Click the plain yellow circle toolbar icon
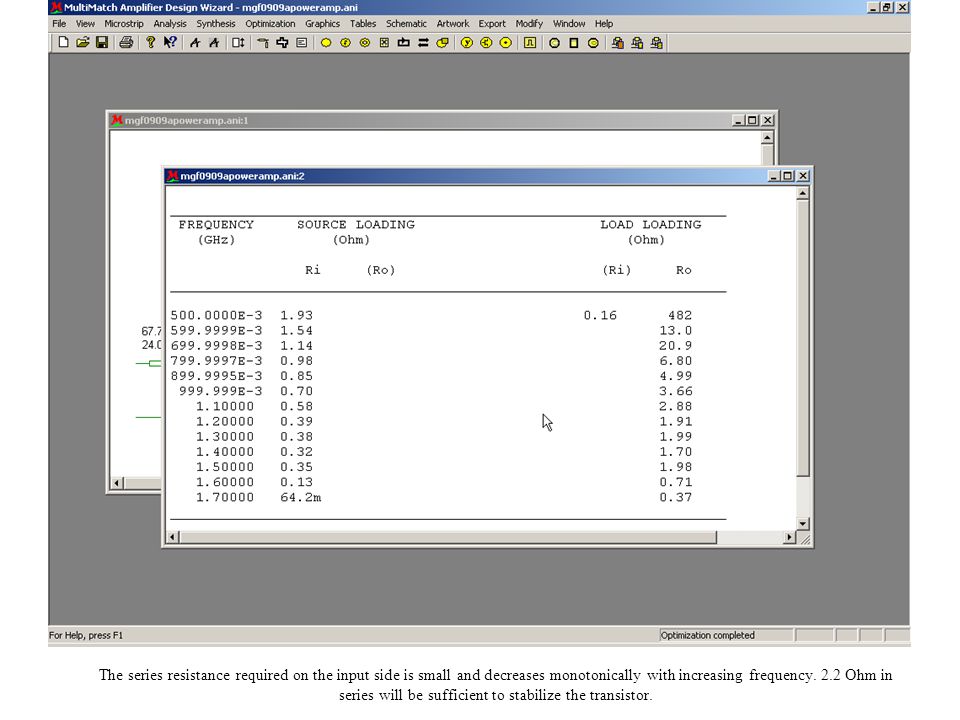The width and height of the screenshot is (960, 720). 326,43
